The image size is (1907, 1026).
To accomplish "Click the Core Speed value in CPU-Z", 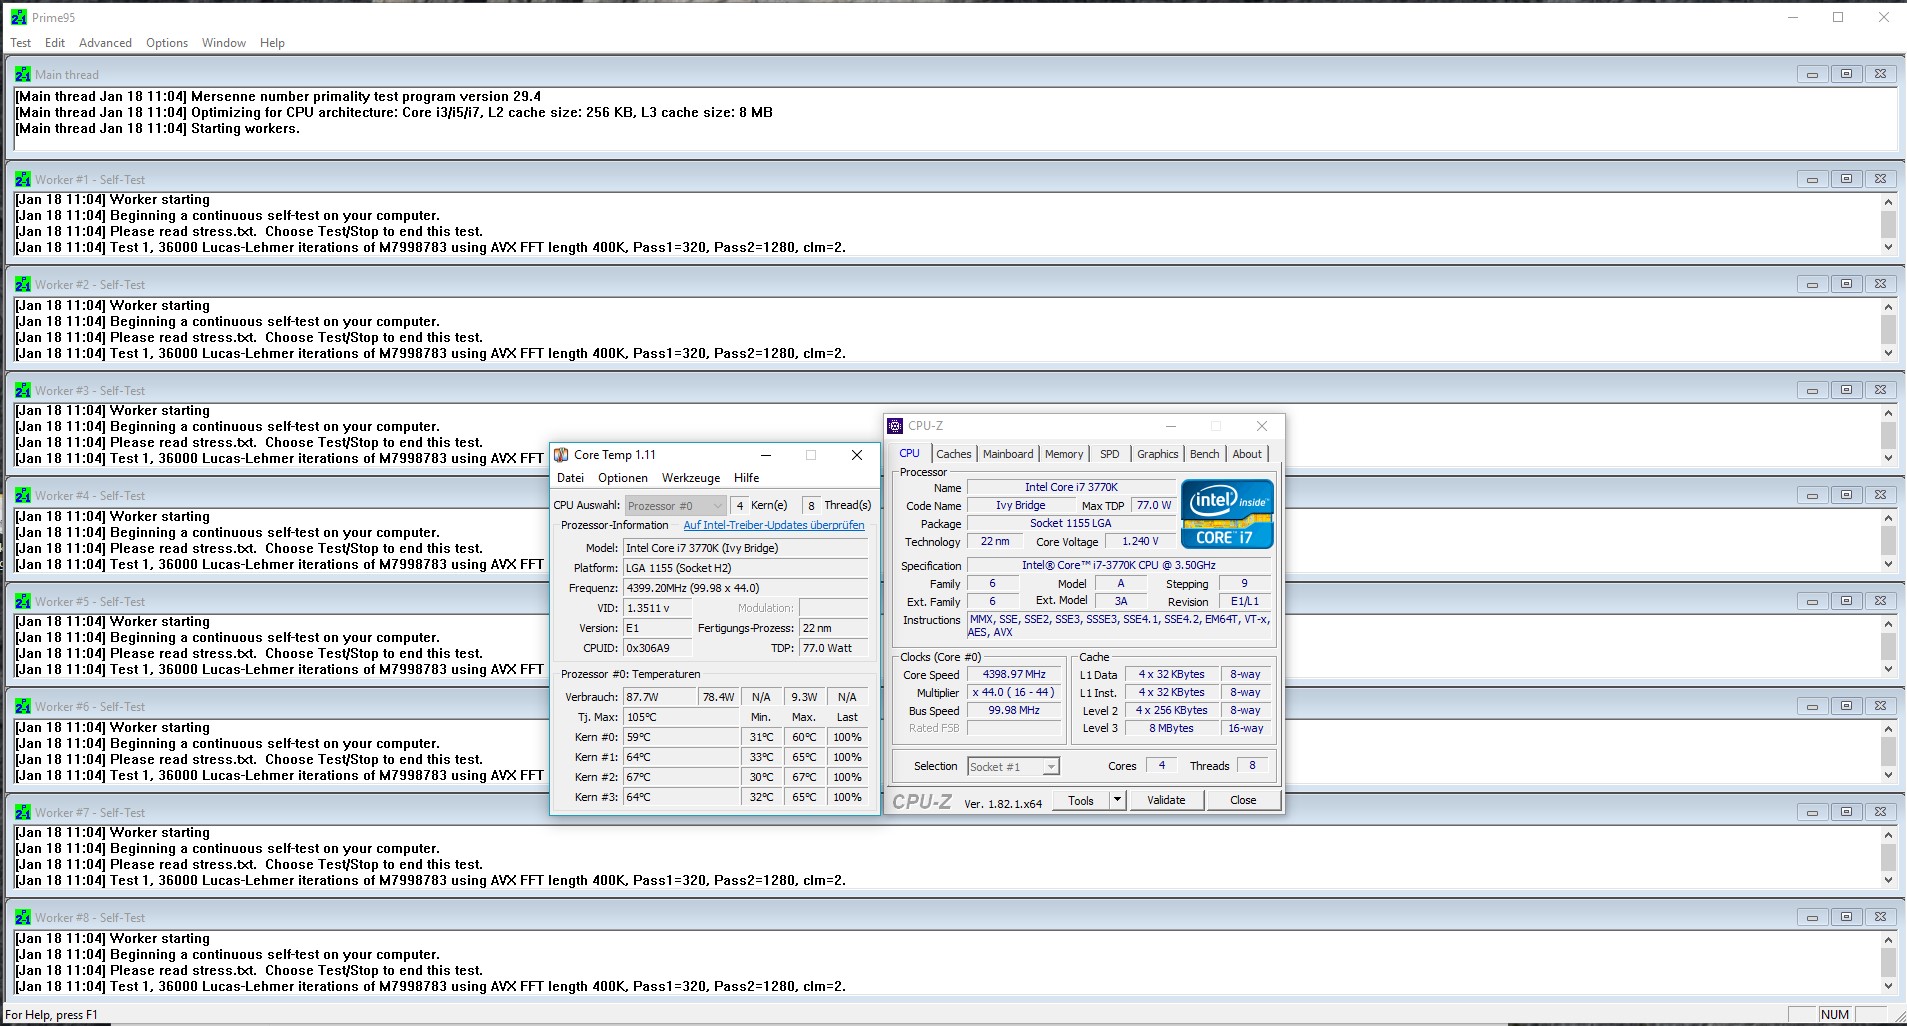I will pos(1014,674).
